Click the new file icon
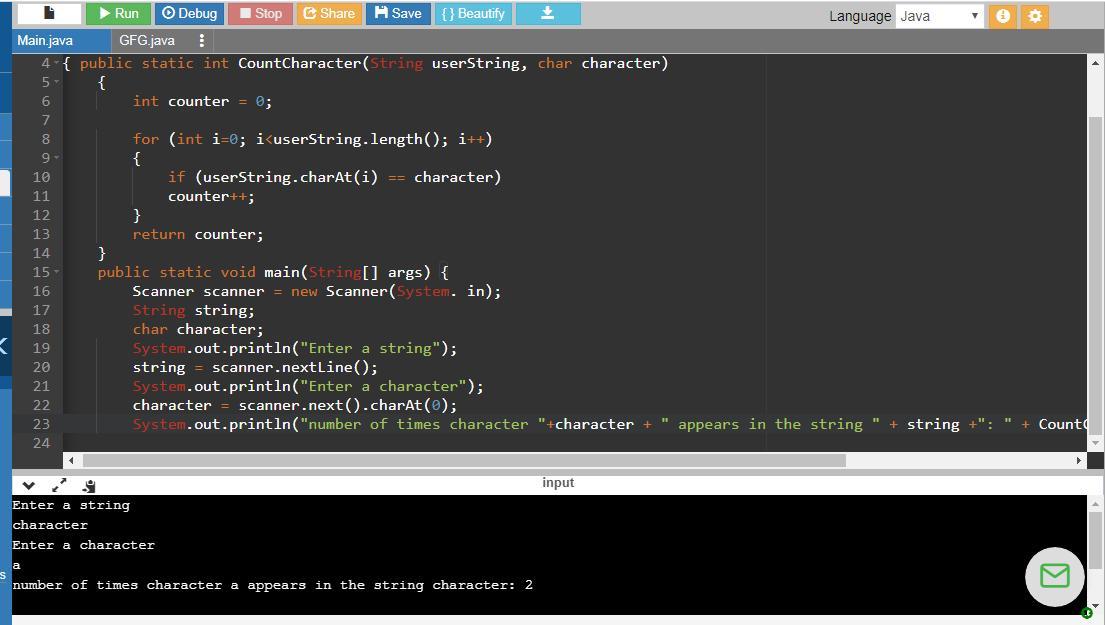The width and height of the screenshot is (1105, 625). [x=48, y=13]
